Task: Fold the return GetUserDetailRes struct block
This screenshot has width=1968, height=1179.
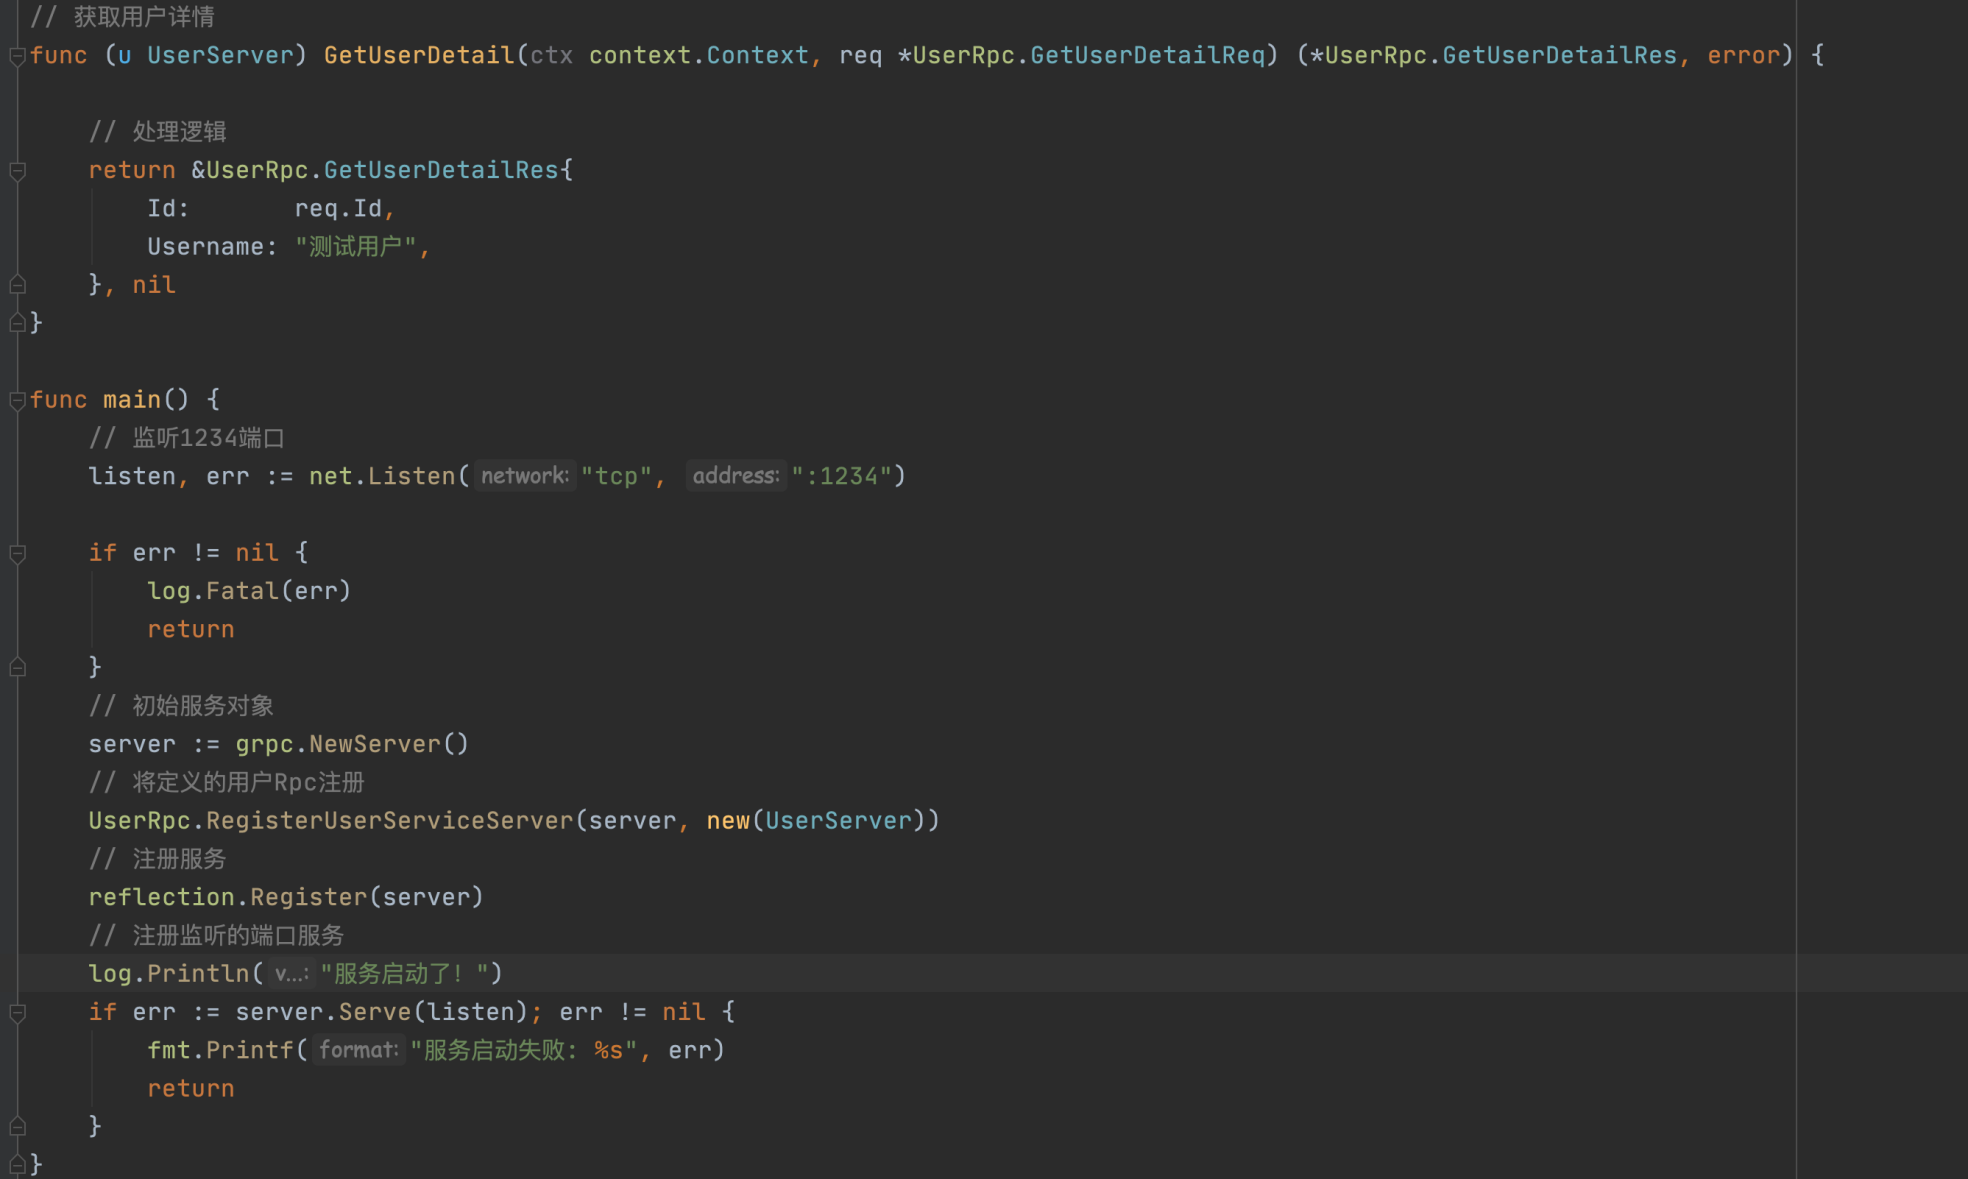Action: pyautogui.click(x=17, y=171)
